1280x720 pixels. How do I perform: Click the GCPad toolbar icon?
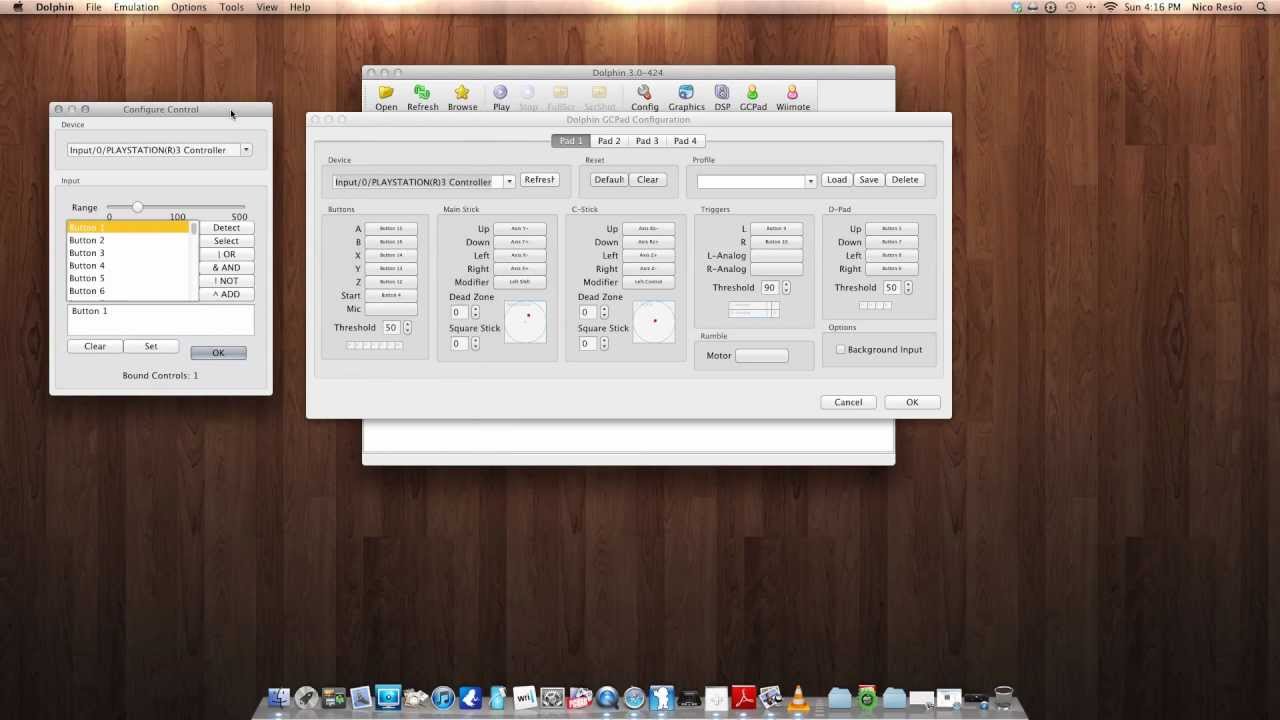pos(753,97)
